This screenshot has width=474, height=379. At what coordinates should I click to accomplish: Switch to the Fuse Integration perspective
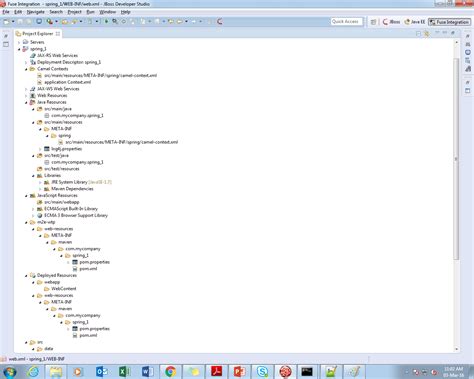pos(449,22)
